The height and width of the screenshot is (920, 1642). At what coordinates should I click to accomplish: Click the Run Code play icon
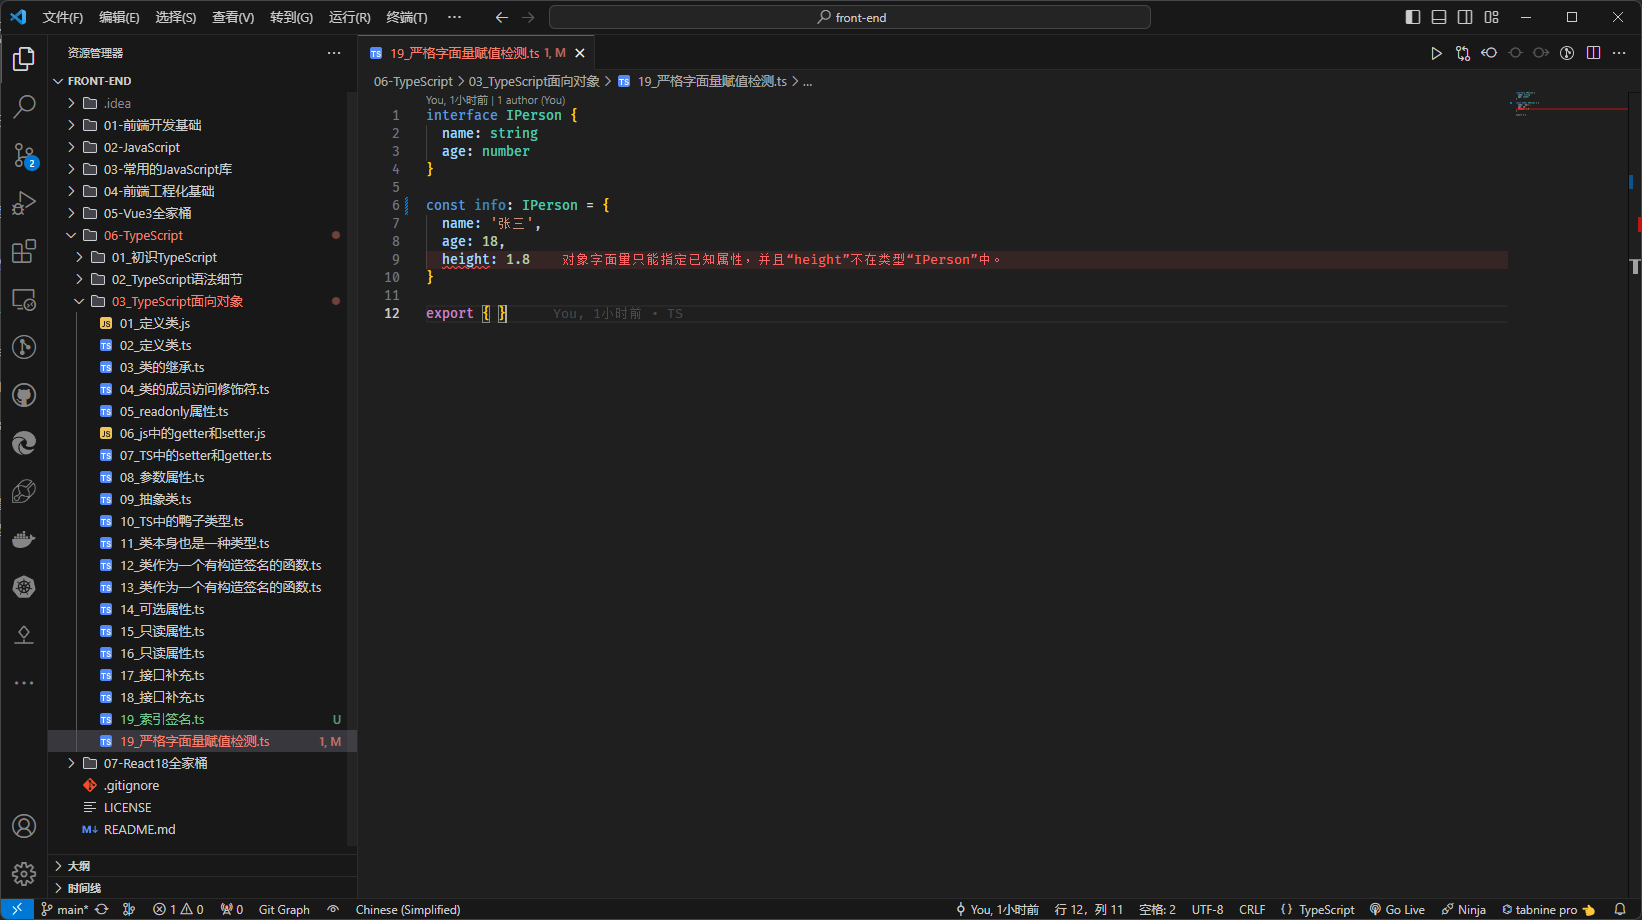click(x=1436, y=53)
